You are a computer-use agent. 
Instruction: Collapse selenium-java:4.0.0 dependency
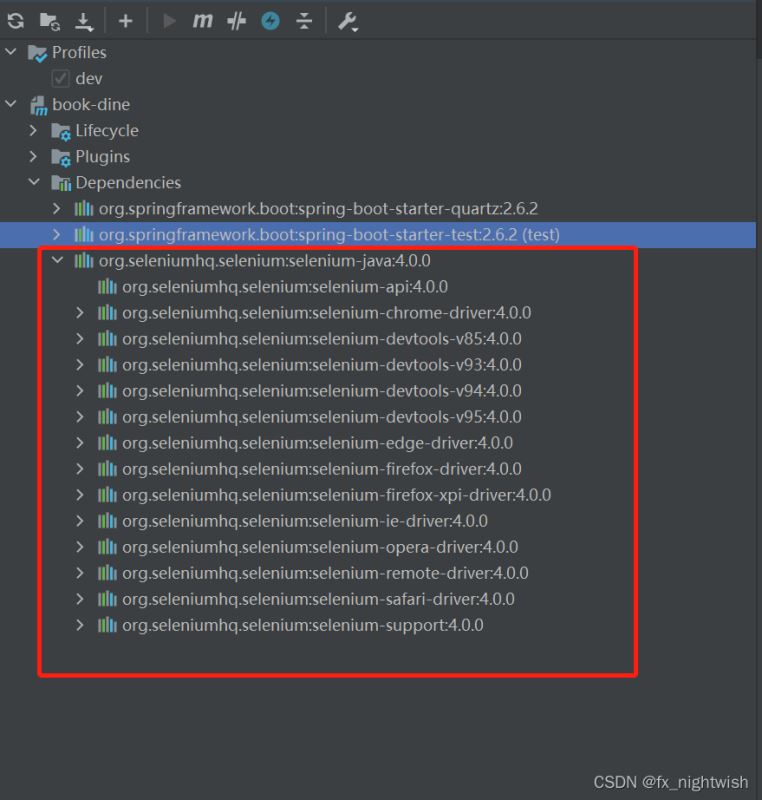pos(58,260)
